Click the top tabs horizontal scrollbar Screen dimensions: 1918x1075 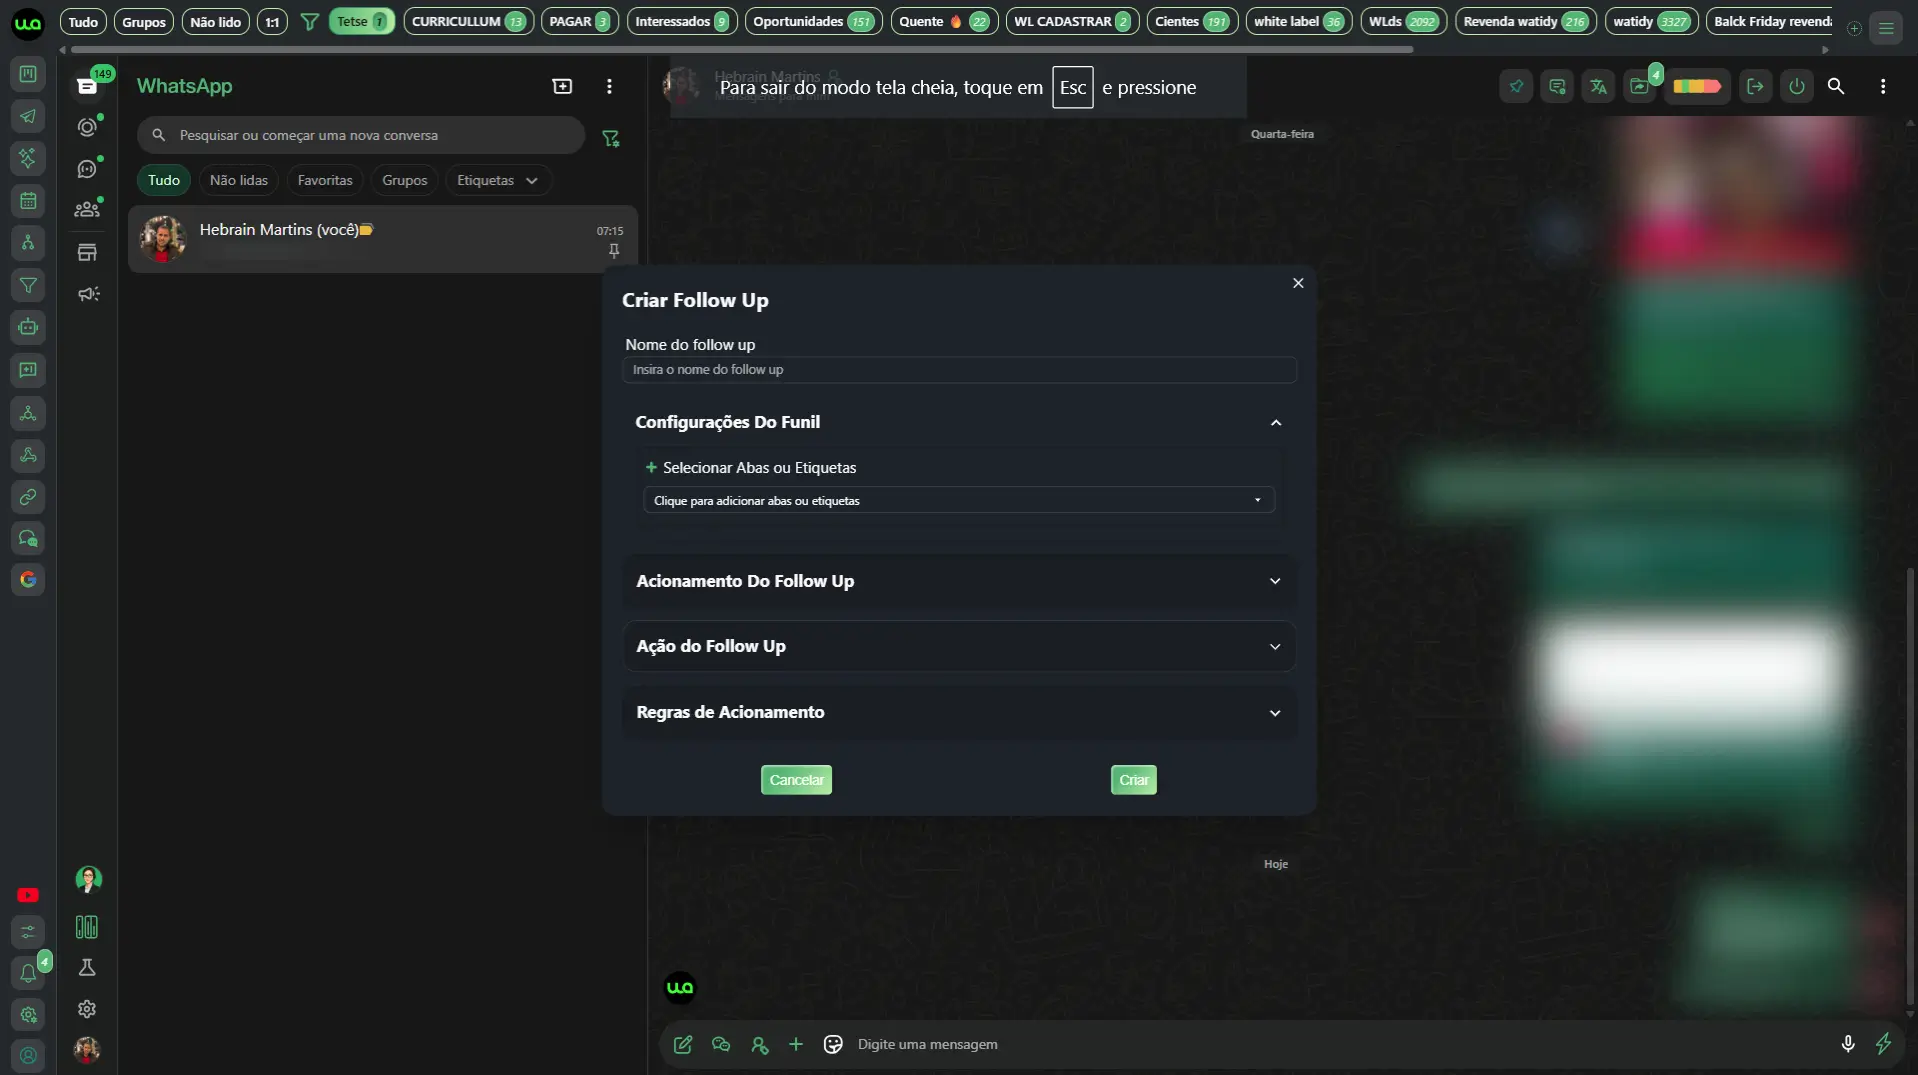point(742,49)
